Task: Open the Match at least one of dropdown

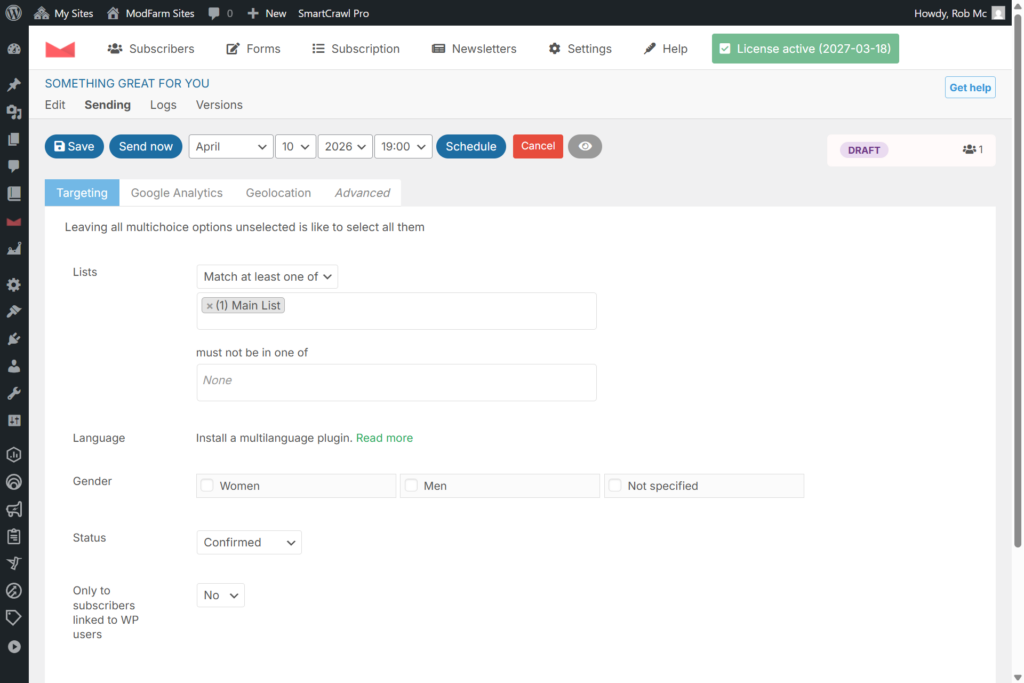Action: [x=267, y=277]
